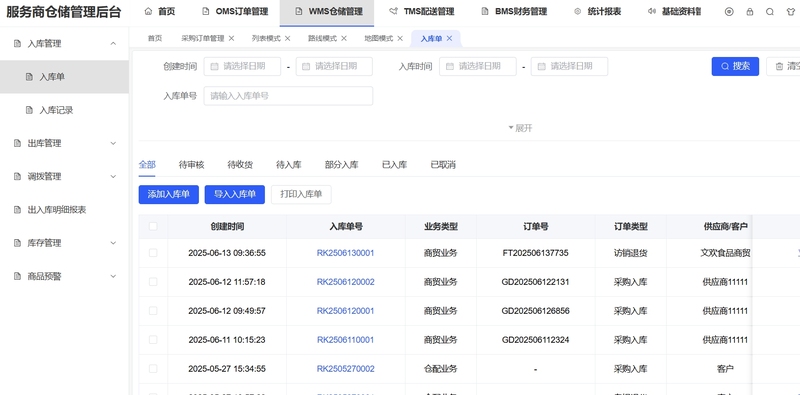
Task: Click the 添加入库单 button
Action: click(169, 194)
